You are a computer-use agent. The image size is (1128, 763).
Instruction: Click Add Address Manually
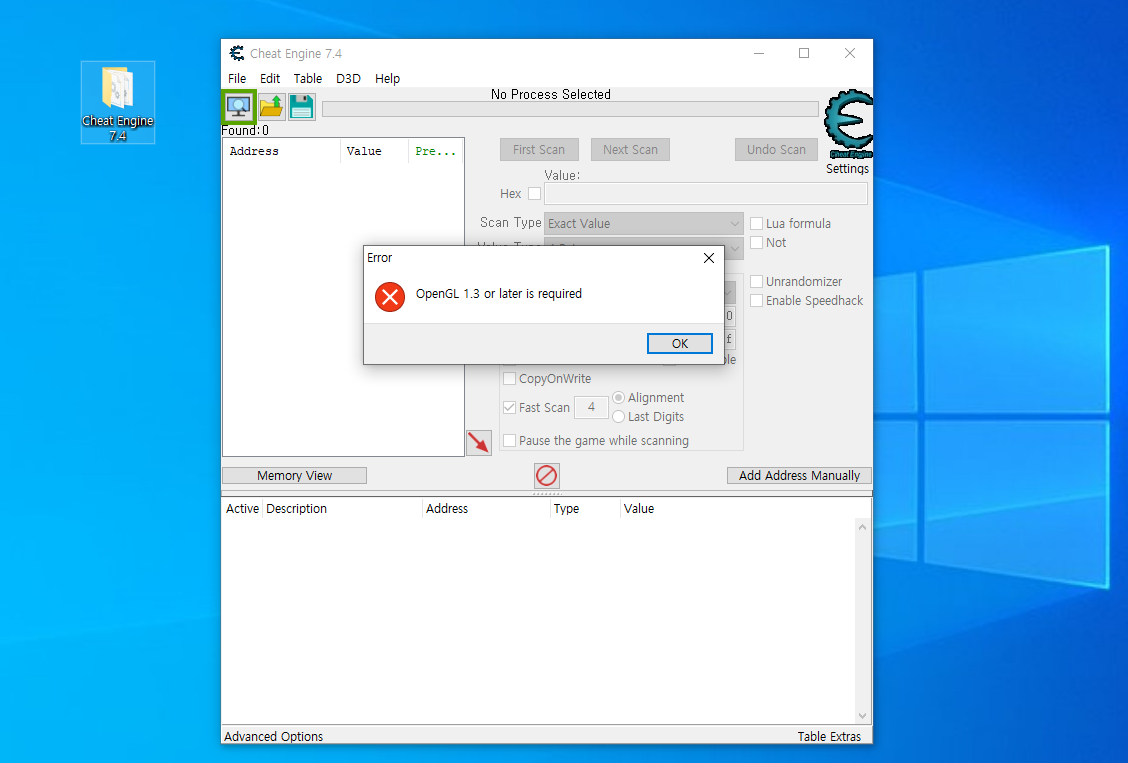coord(799,475)
